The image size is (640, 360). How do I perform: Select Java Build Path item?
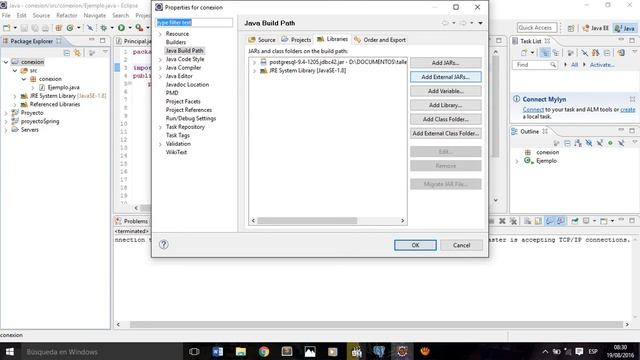pos(184,51)
